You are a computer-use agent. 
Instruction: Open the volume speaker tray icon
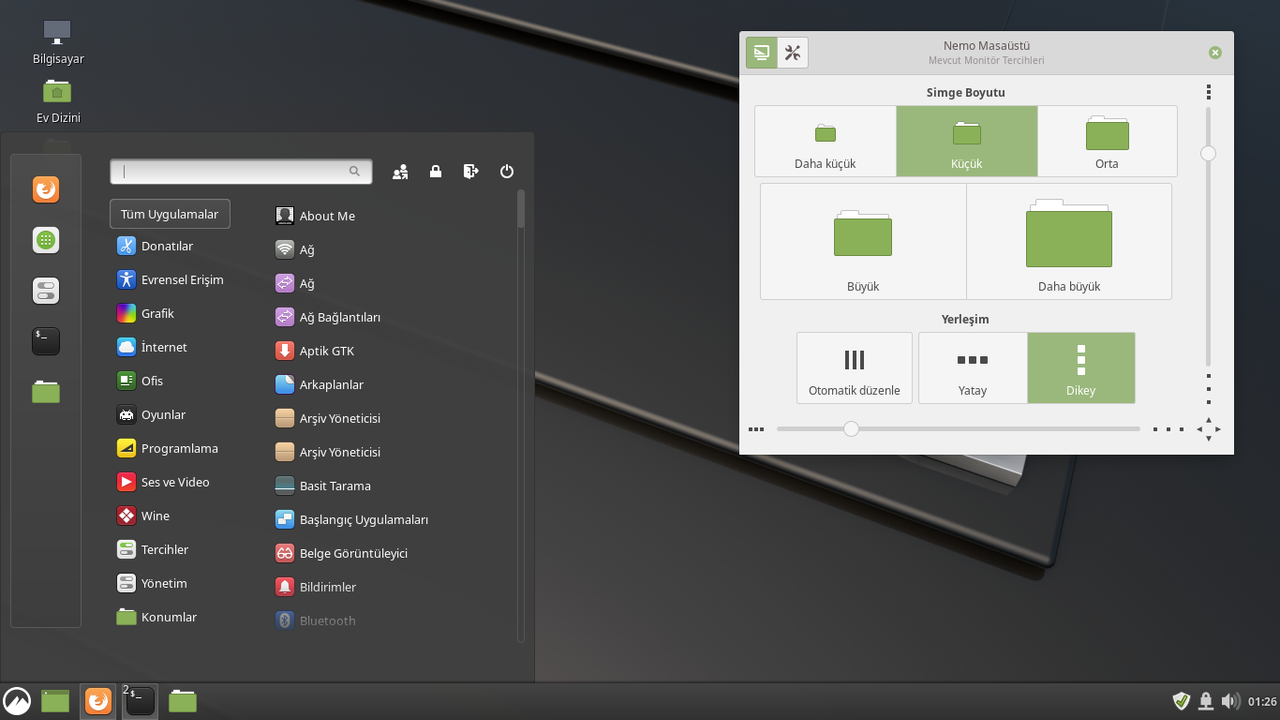coord(1230,701)
